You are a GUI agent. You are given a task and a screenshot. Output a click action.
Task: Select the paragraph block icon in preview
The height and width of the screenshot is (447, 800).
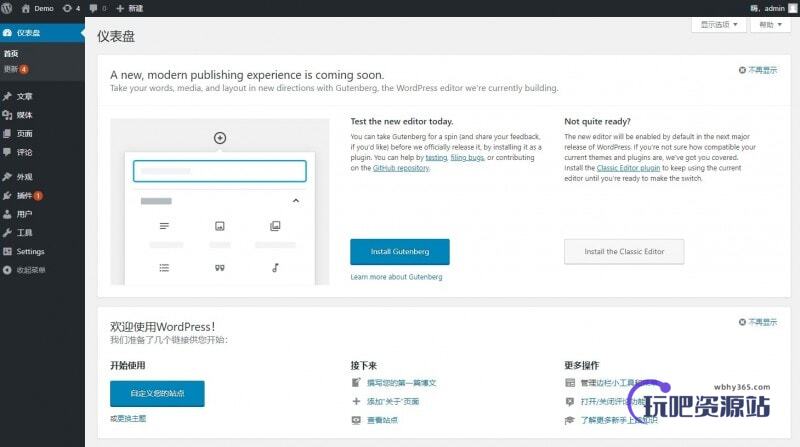pyautogui.click(x=164, y=226)
